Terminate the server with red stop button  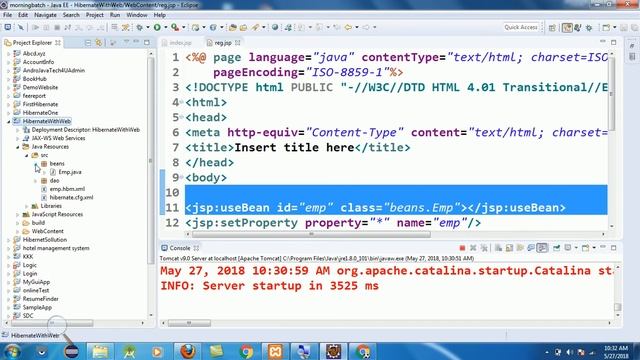pyautogui.click(x=462, y=248)
